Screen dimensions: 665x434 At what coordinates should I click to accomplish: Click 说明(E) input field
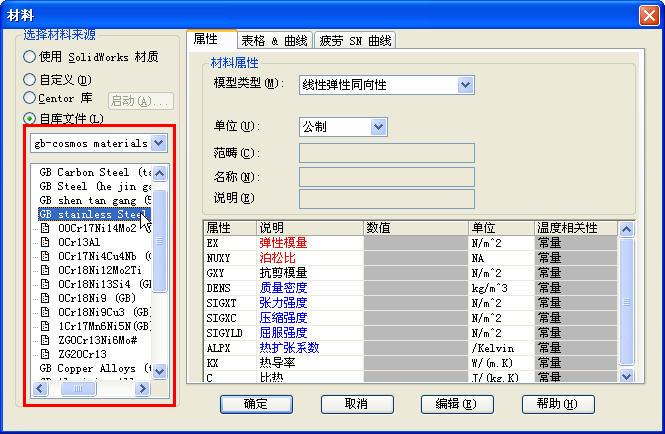point(386,199)
